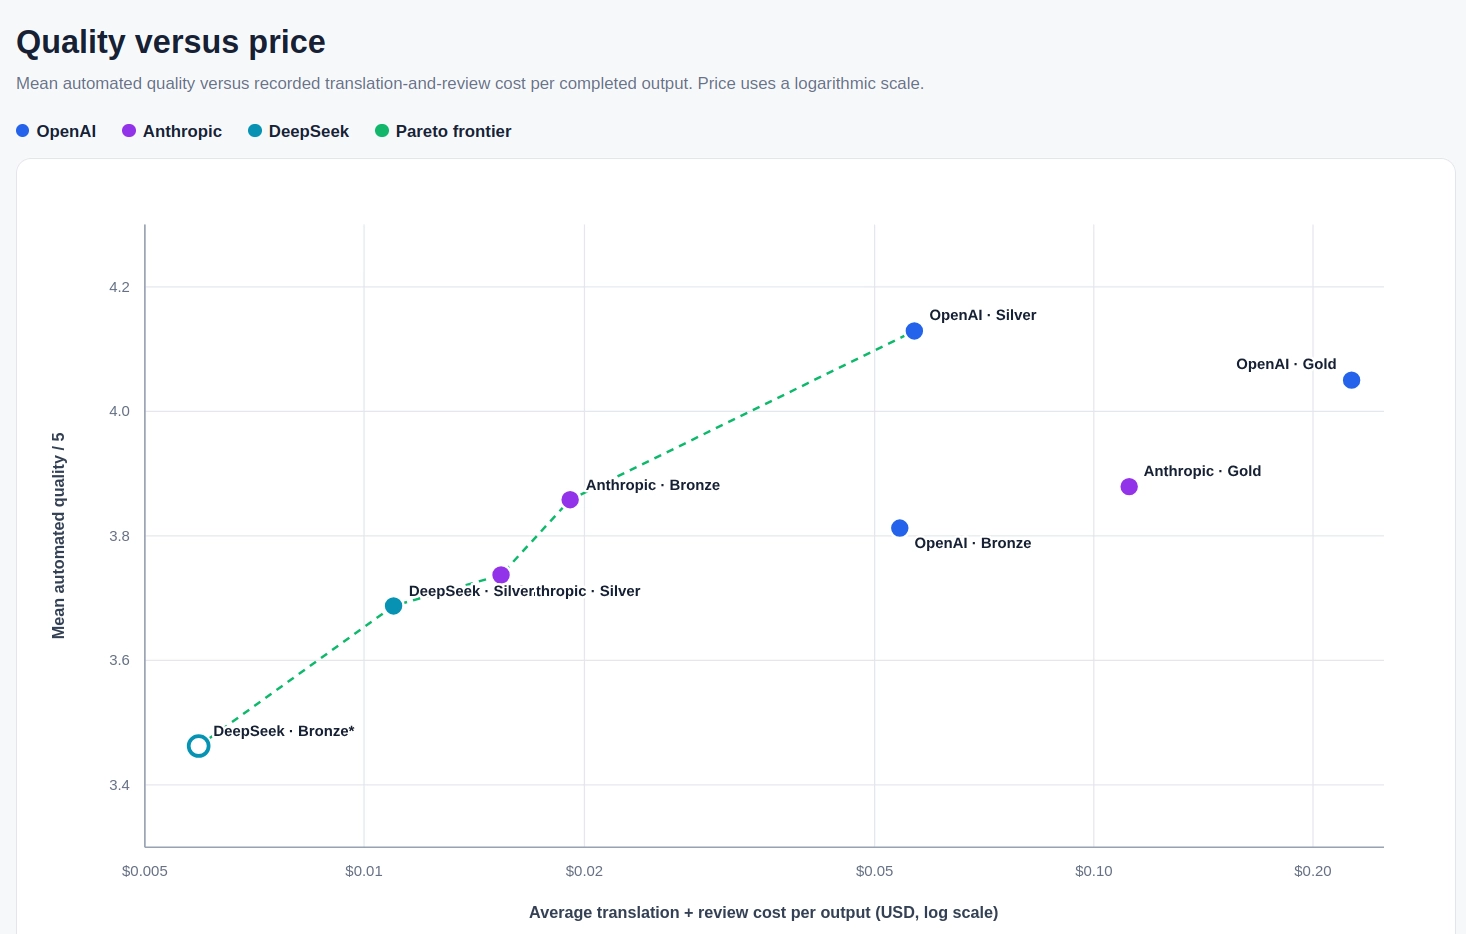Click the 'DeepSeek · Silver' point label
This screenshot has height=934, width=1466.
point(472,591)
